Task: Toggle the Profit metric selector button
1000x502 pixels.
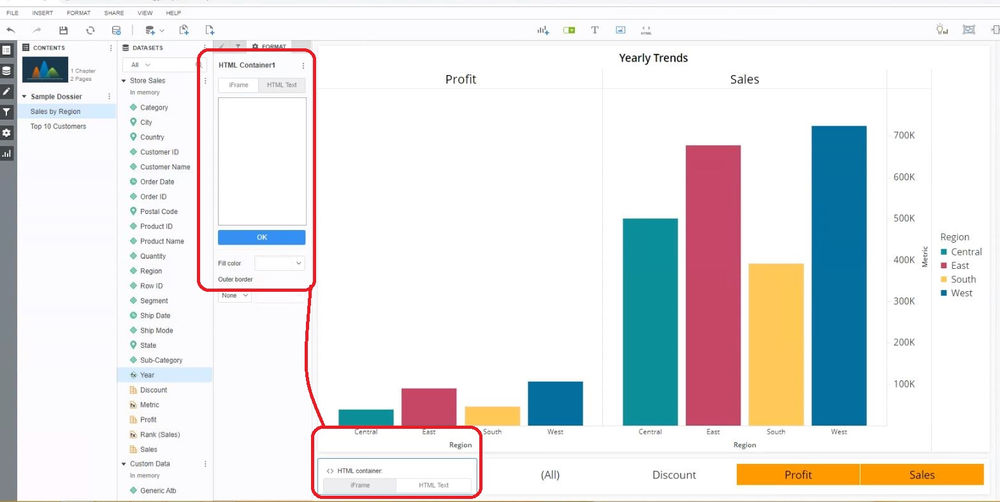Action: coord(798,475)
